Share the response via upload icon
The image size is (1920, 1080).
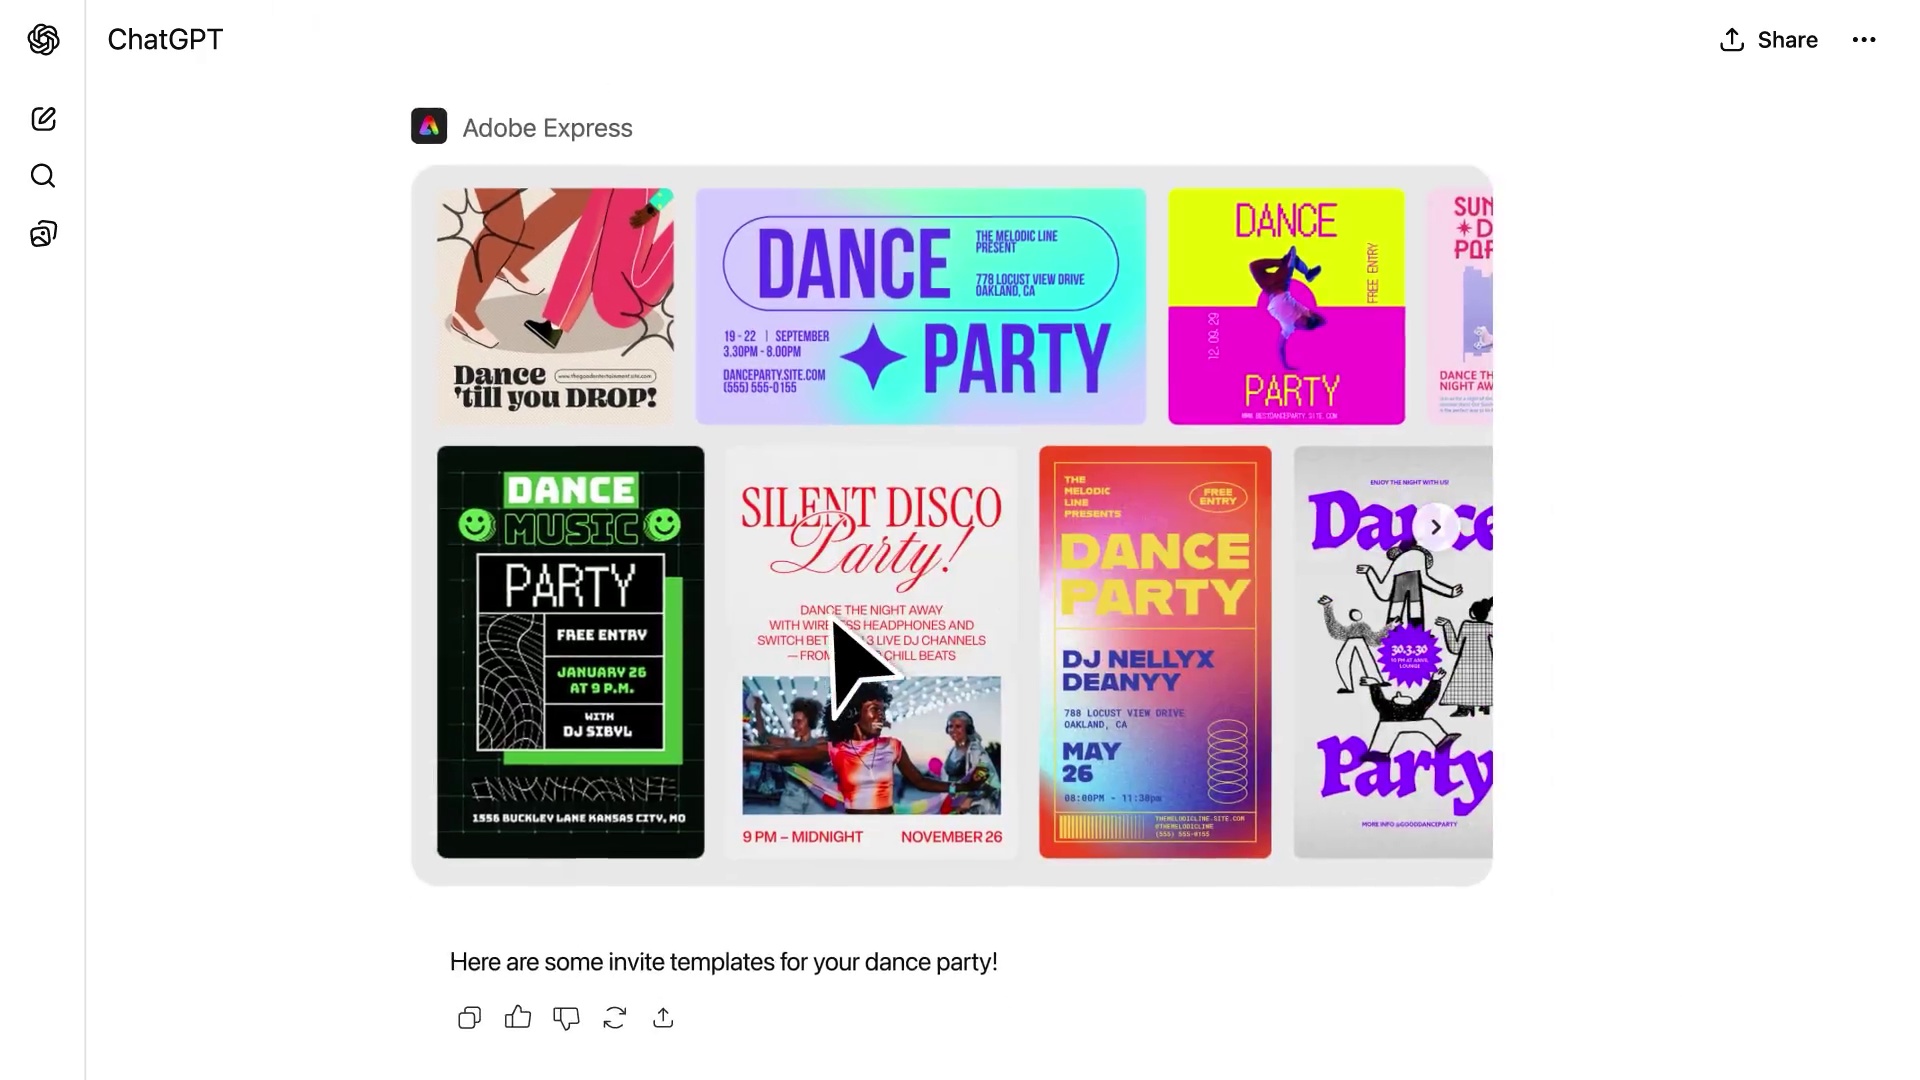tap(663, 1018)
